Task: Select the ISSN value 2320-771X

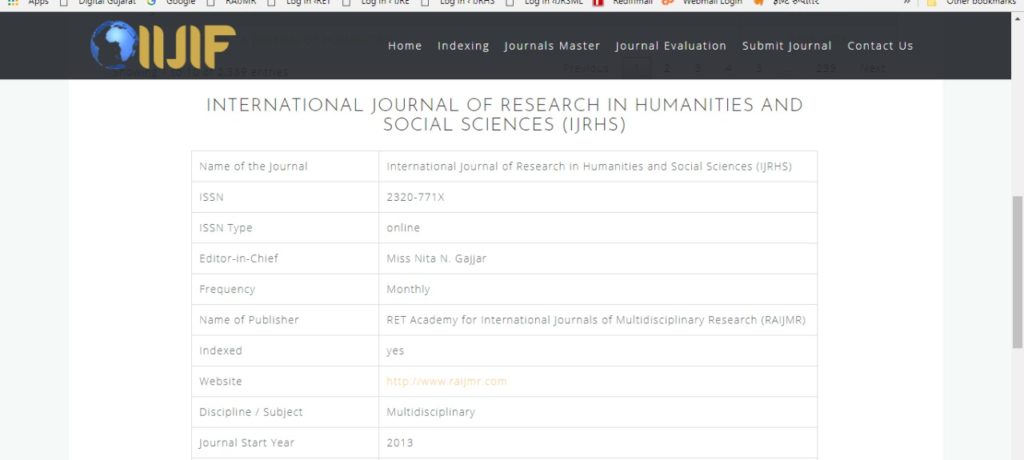Action: tap(415, 197)
